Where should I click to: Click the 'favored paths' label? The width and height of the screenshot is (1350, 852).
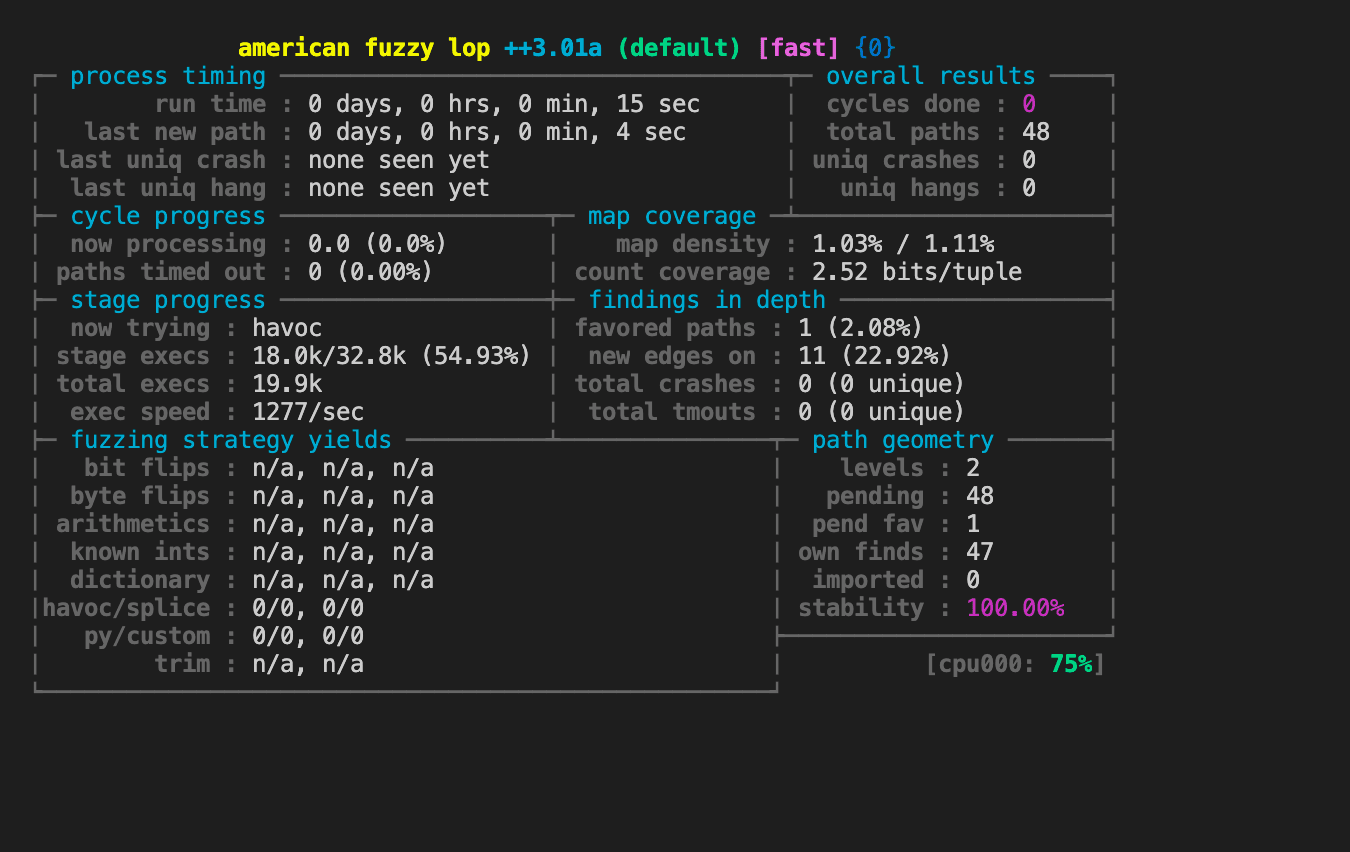pos(665,328)
